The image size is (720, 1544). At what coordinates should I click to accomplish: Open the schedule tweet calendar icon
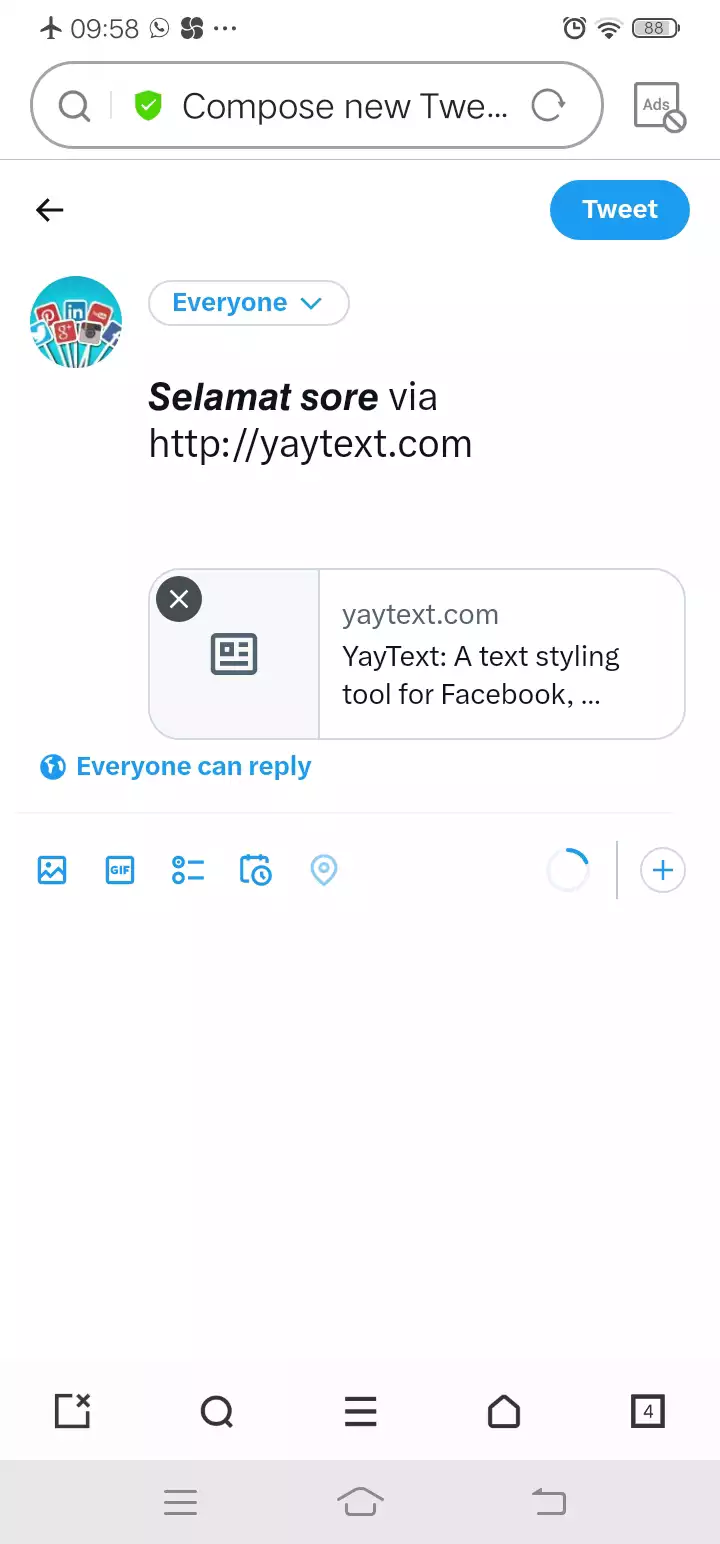(255, 870)
